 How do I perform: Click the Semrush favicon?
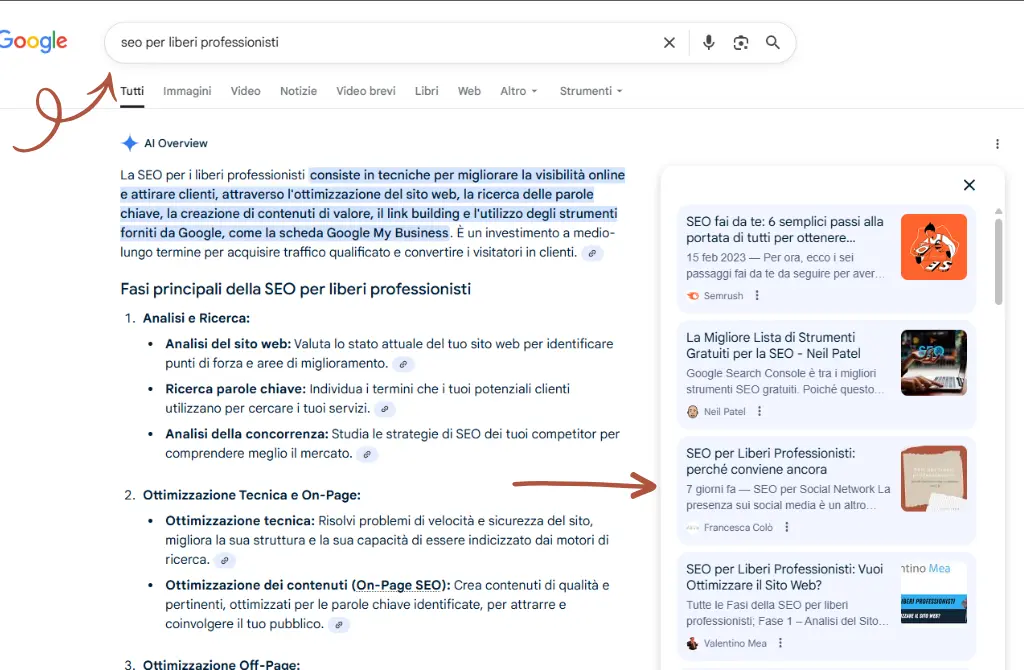(692, 296)
